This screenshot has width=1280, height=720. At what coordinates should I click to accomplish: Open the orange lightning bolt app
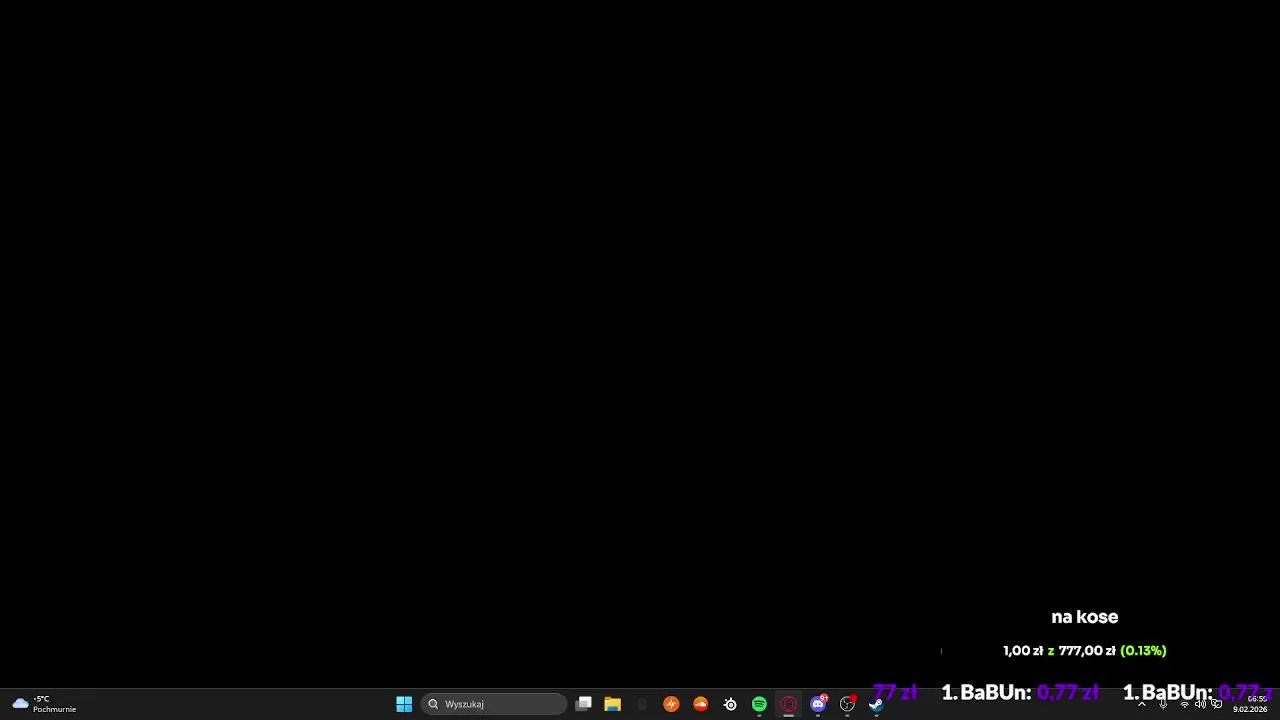coord(671,704)
